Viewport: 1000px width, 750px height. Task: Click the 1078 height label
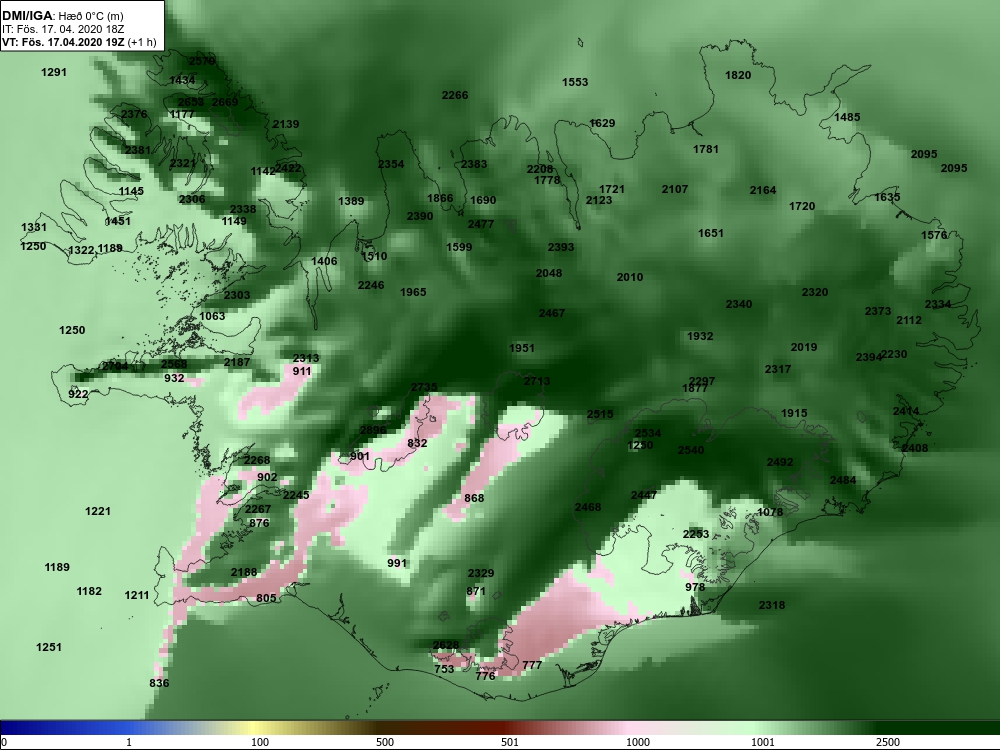pyautogui.click(x=770, y=513)
